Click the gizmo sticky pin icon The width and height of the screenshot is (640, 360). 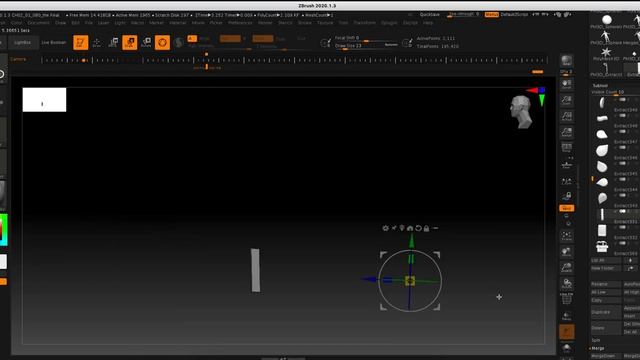[394, 228]
